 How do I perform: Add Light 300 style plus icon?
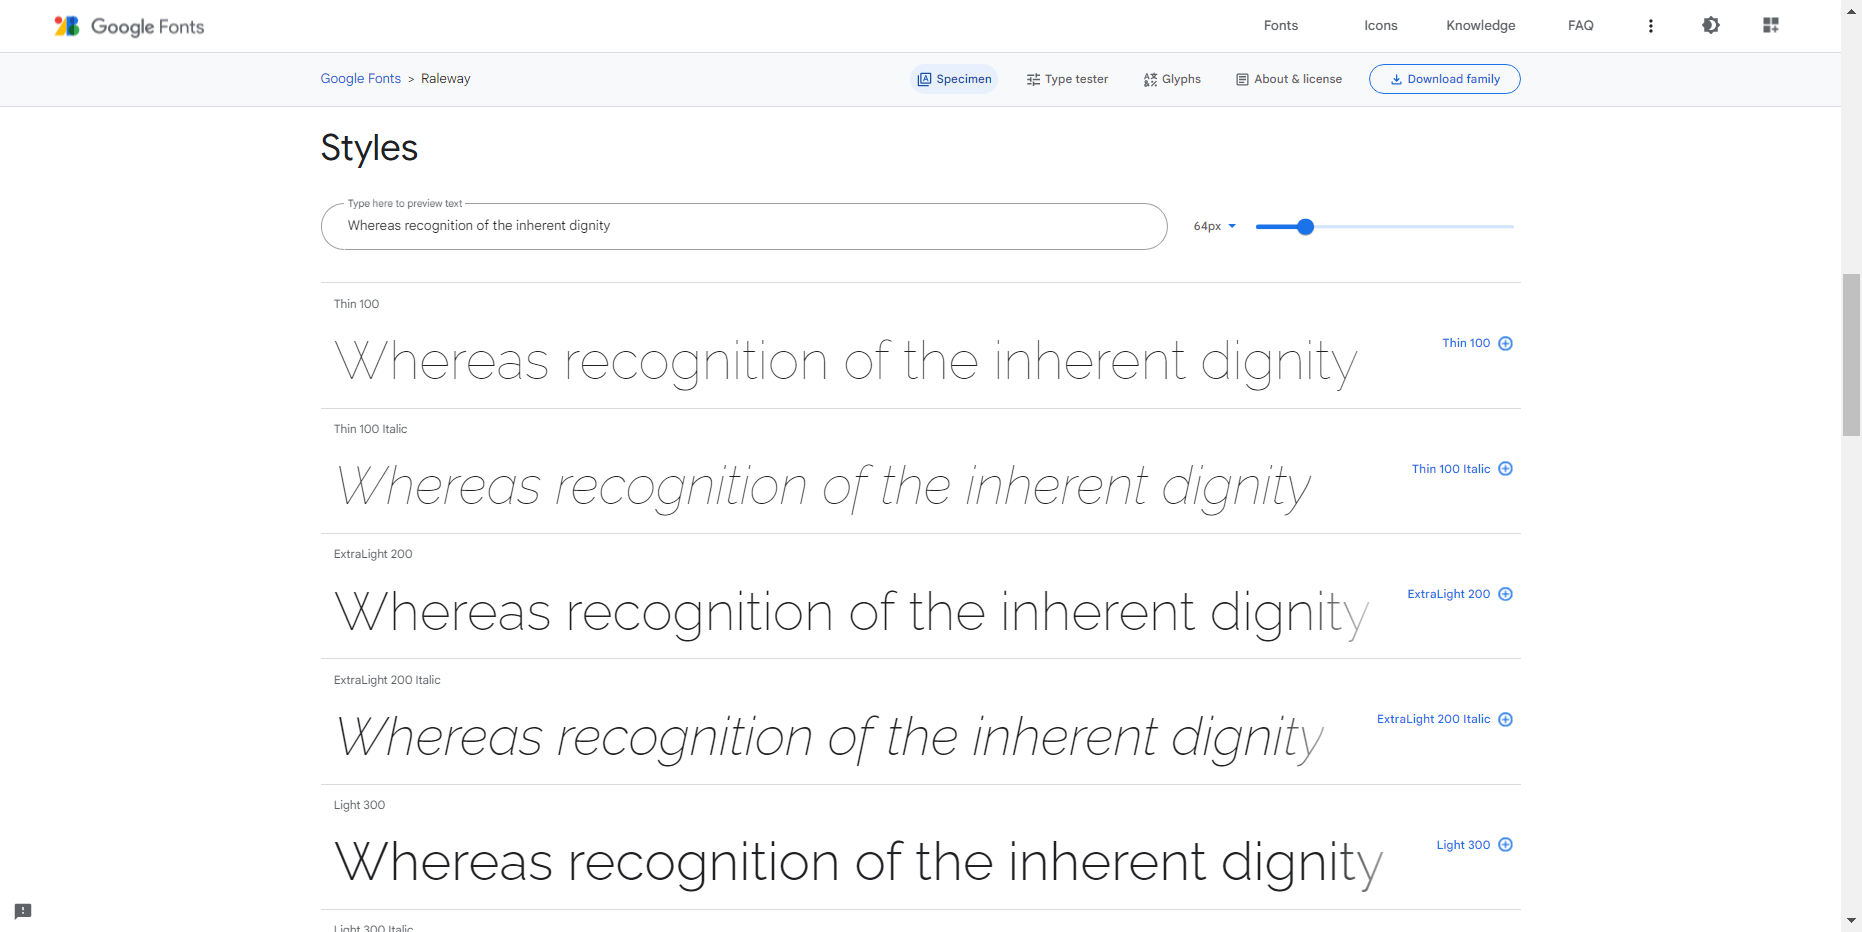click(x=1505, y=845)
